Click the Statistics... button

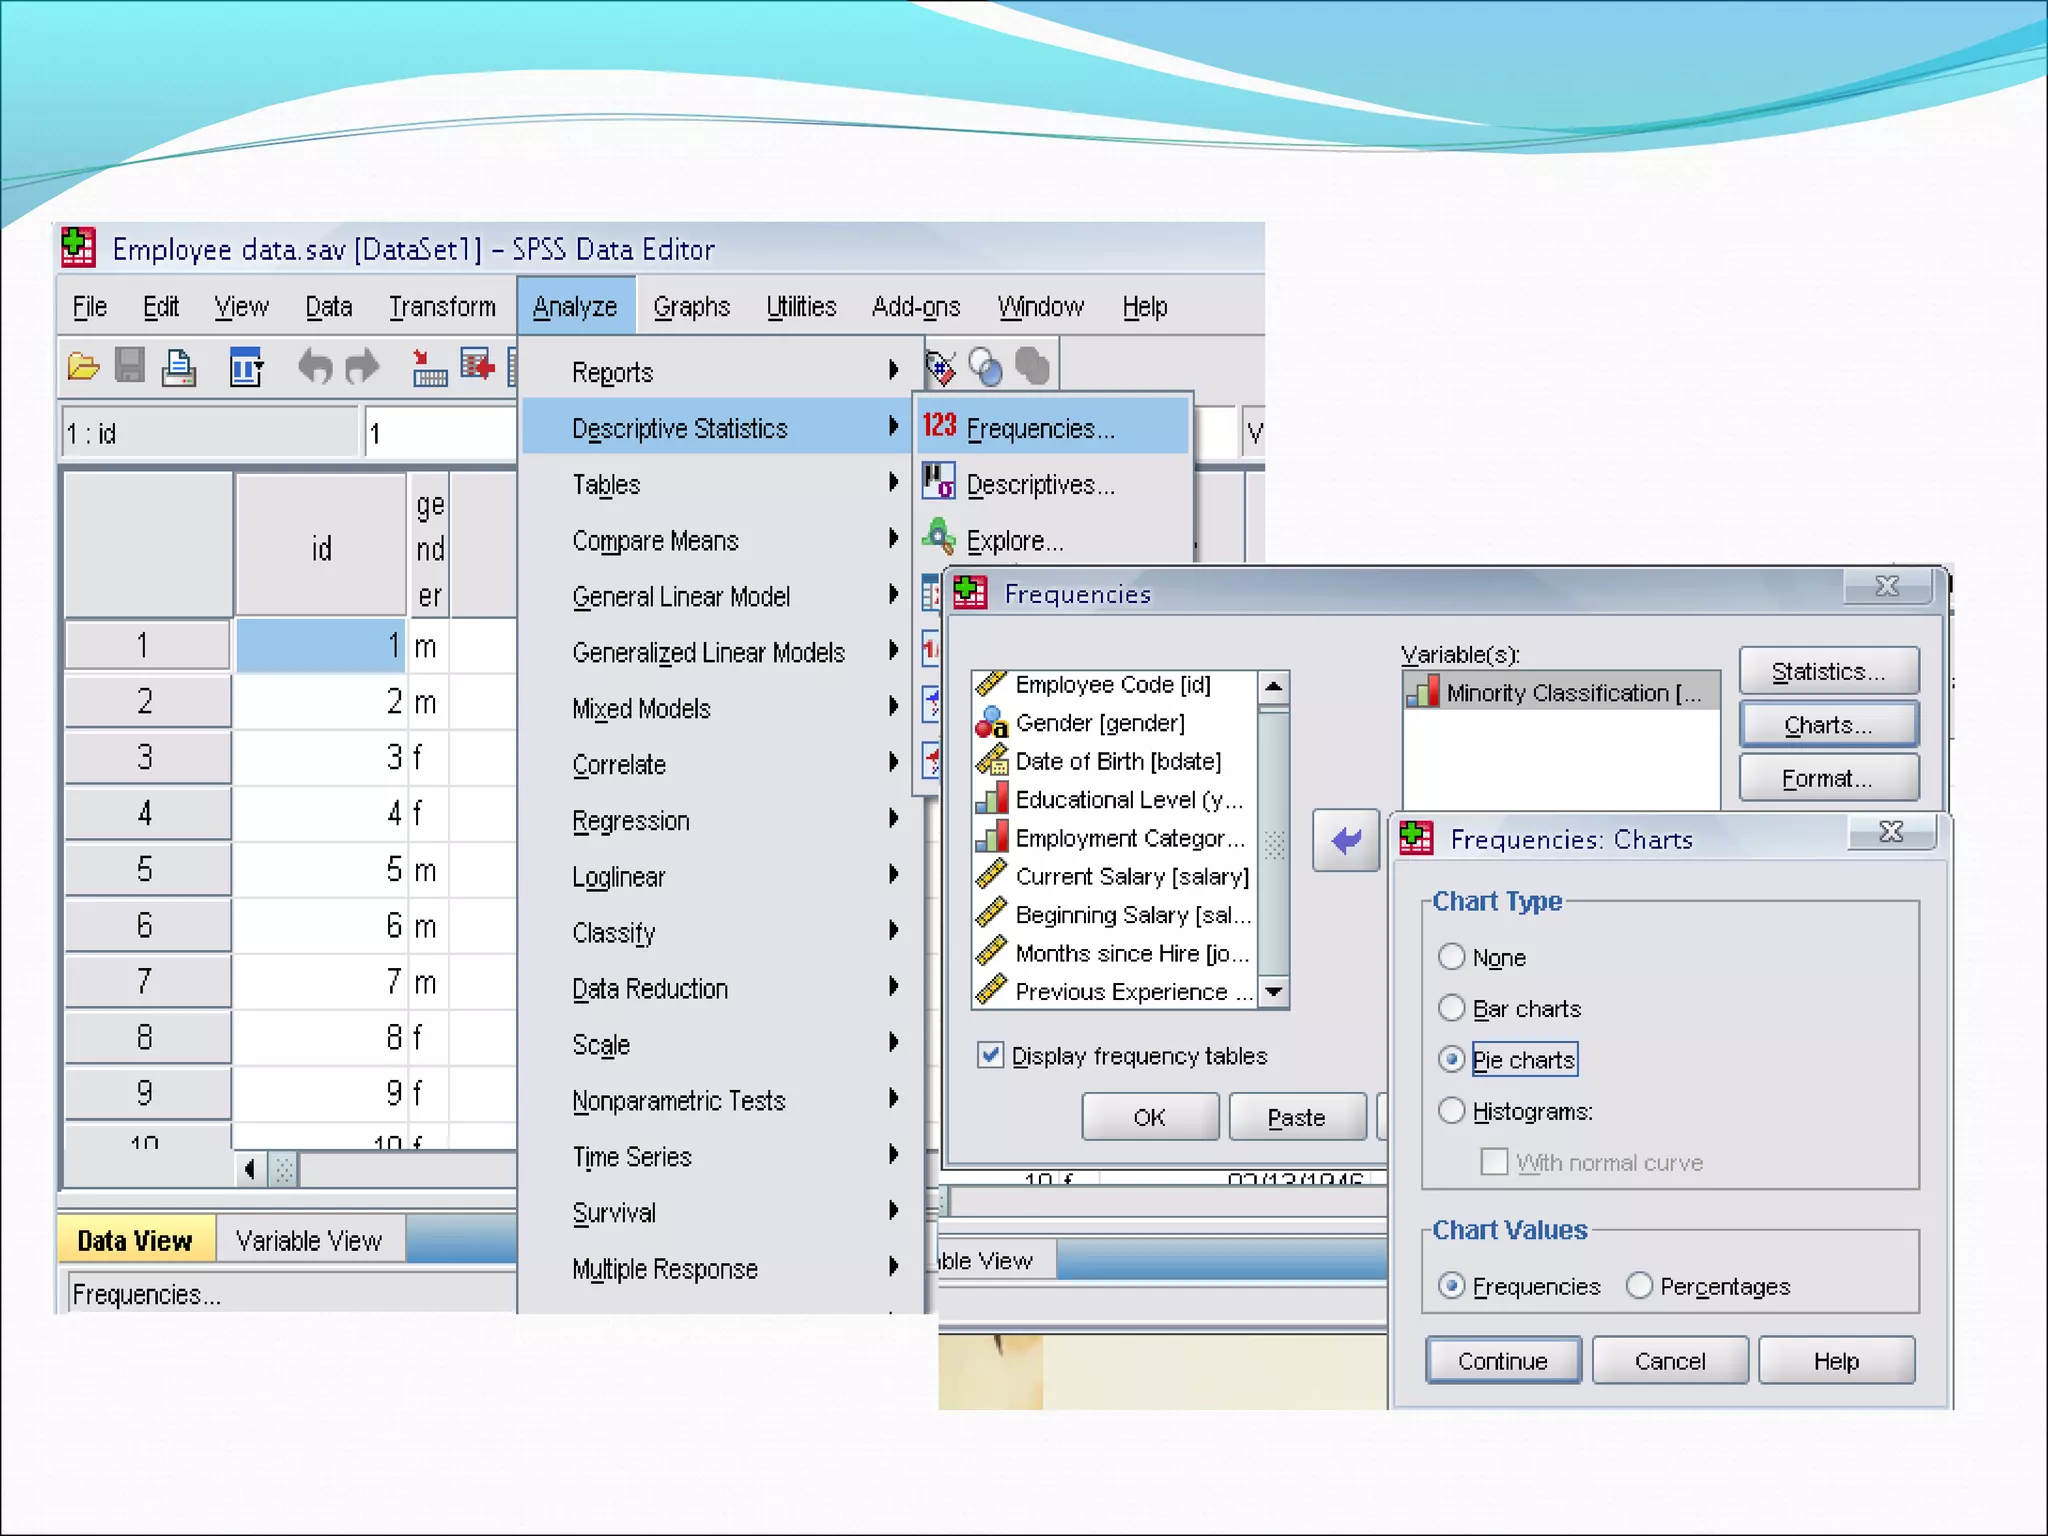coord(1828,671)
